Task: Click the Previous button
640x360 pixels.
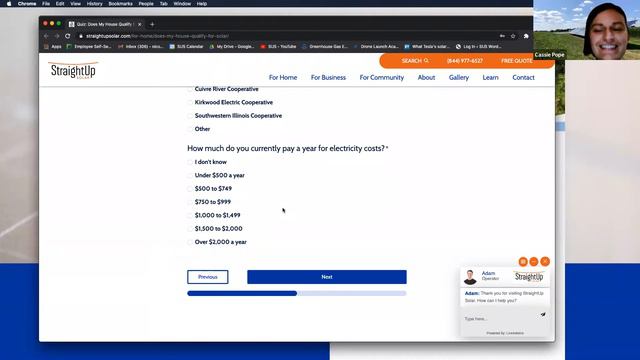Action: [x=208, y=277]
